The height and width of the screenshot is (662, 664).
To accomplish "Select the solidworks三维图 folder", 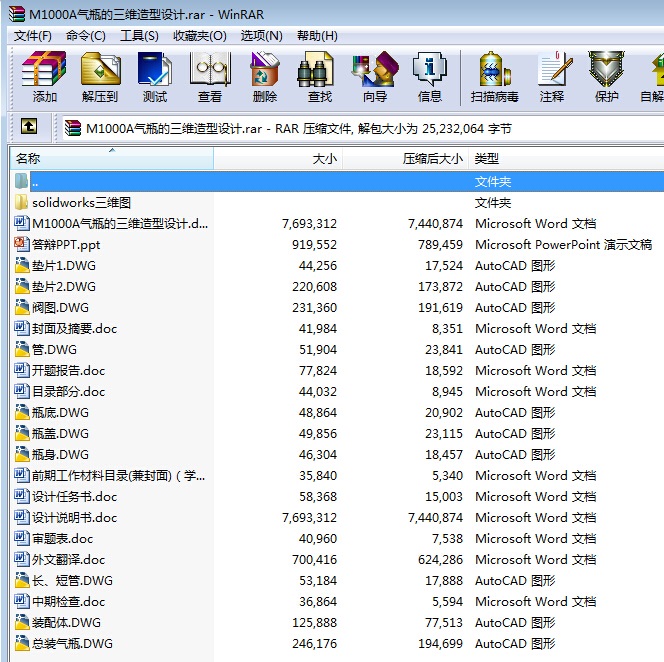I will 81,203.
